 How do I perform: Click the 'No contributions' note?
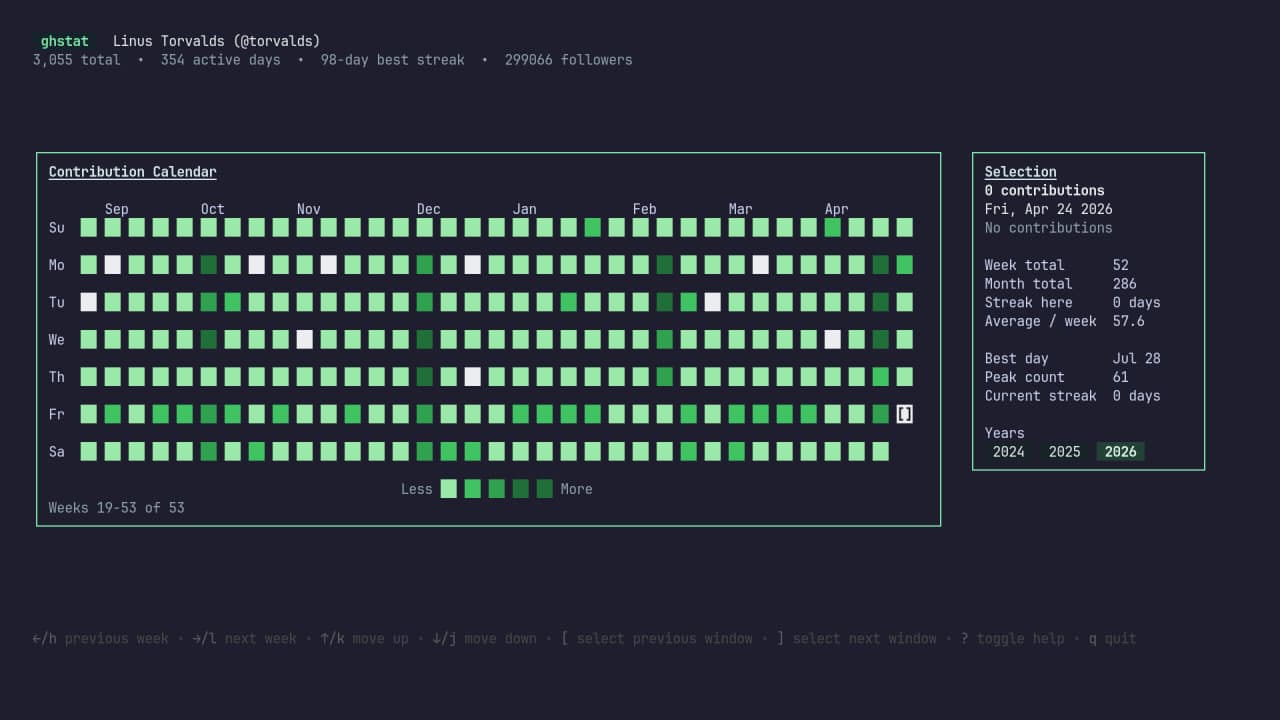1048,228
